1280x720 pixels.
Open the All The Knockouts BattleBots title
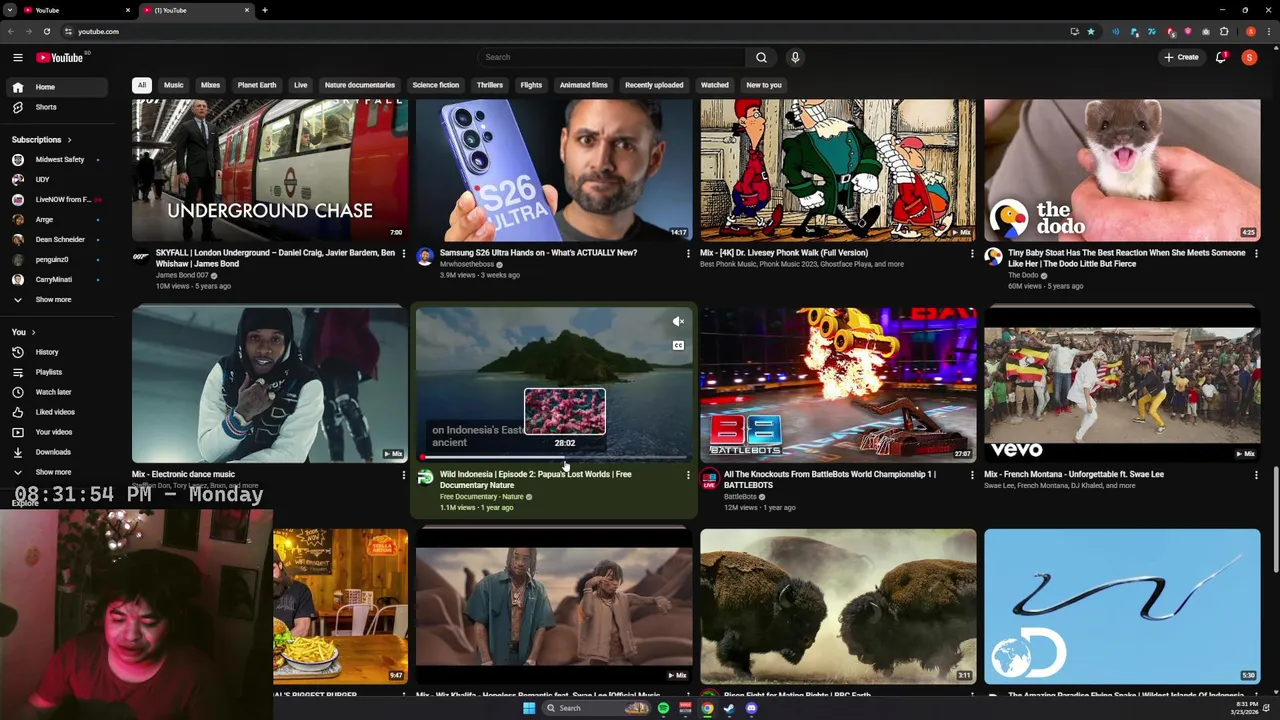click(830, 480)
